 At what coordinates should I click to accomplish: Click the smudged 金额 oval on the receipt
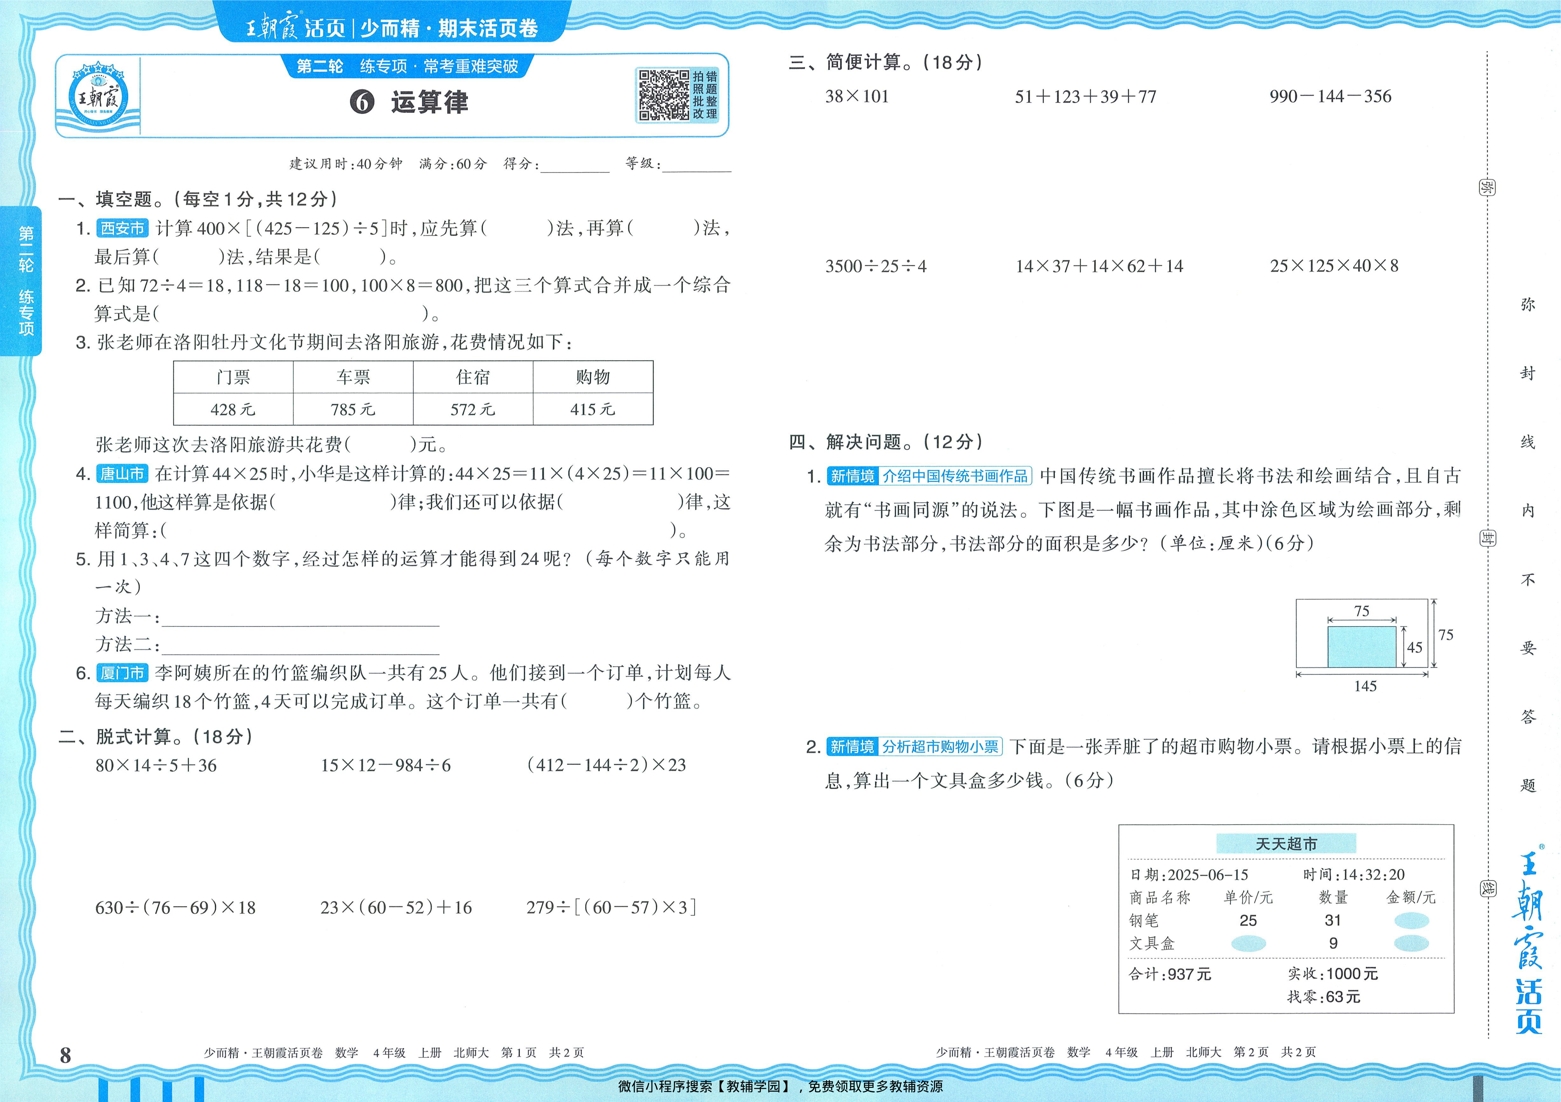pyautogui.click(x=1413, y=921)
